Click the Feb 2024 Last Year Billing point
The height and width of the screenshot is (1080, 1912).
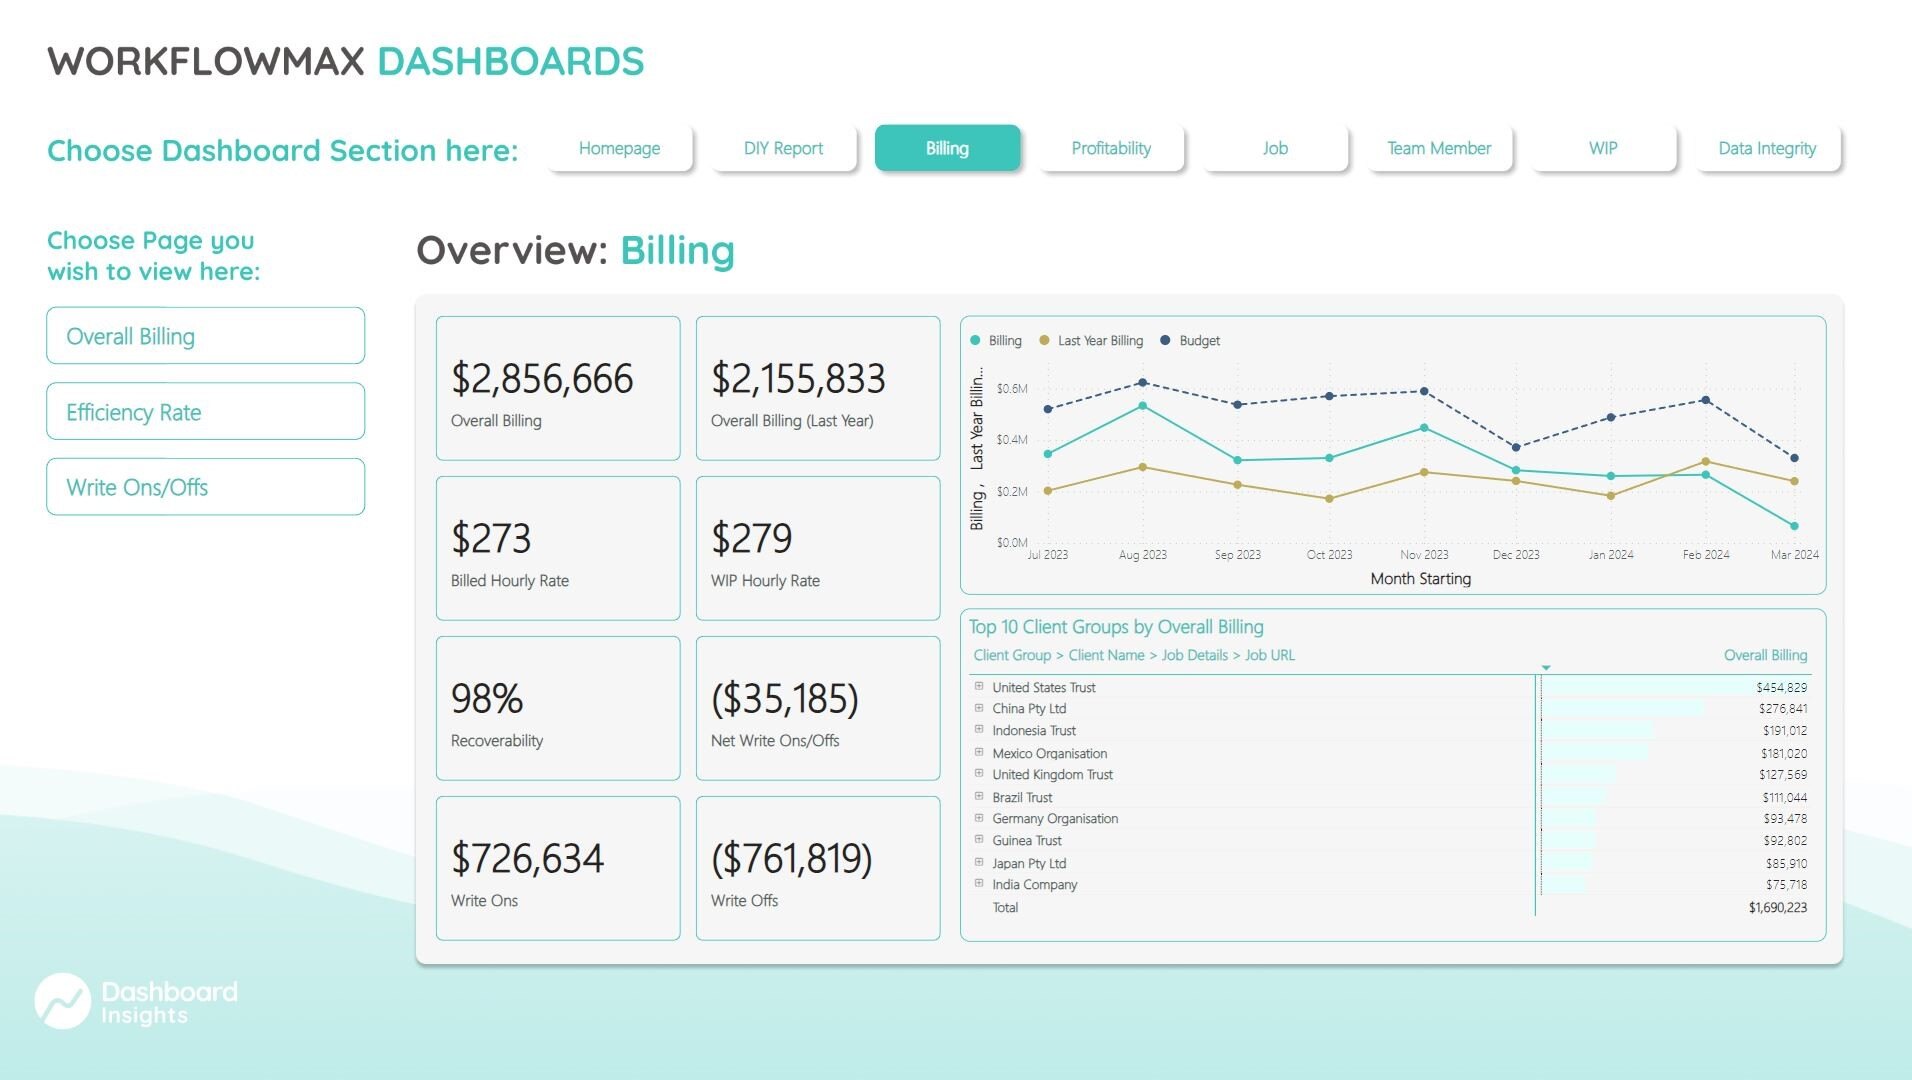(x=1706, y=462)
